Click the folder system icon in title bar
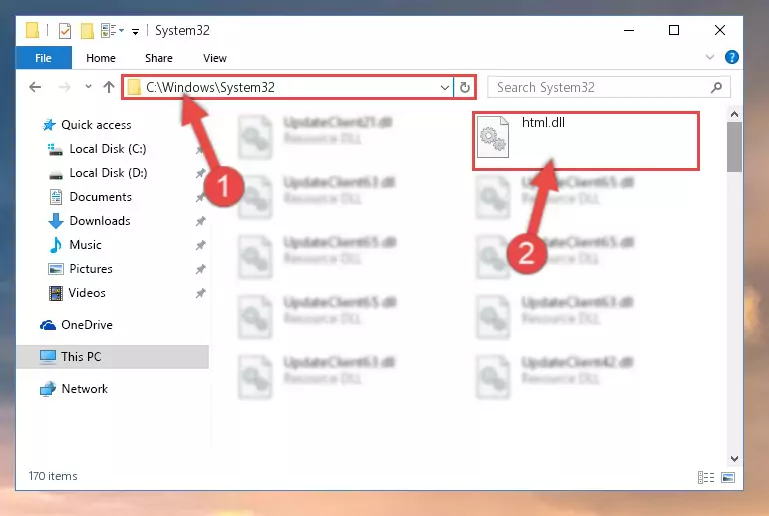Screen dimensions: 769x516 (x=32, y=30)
